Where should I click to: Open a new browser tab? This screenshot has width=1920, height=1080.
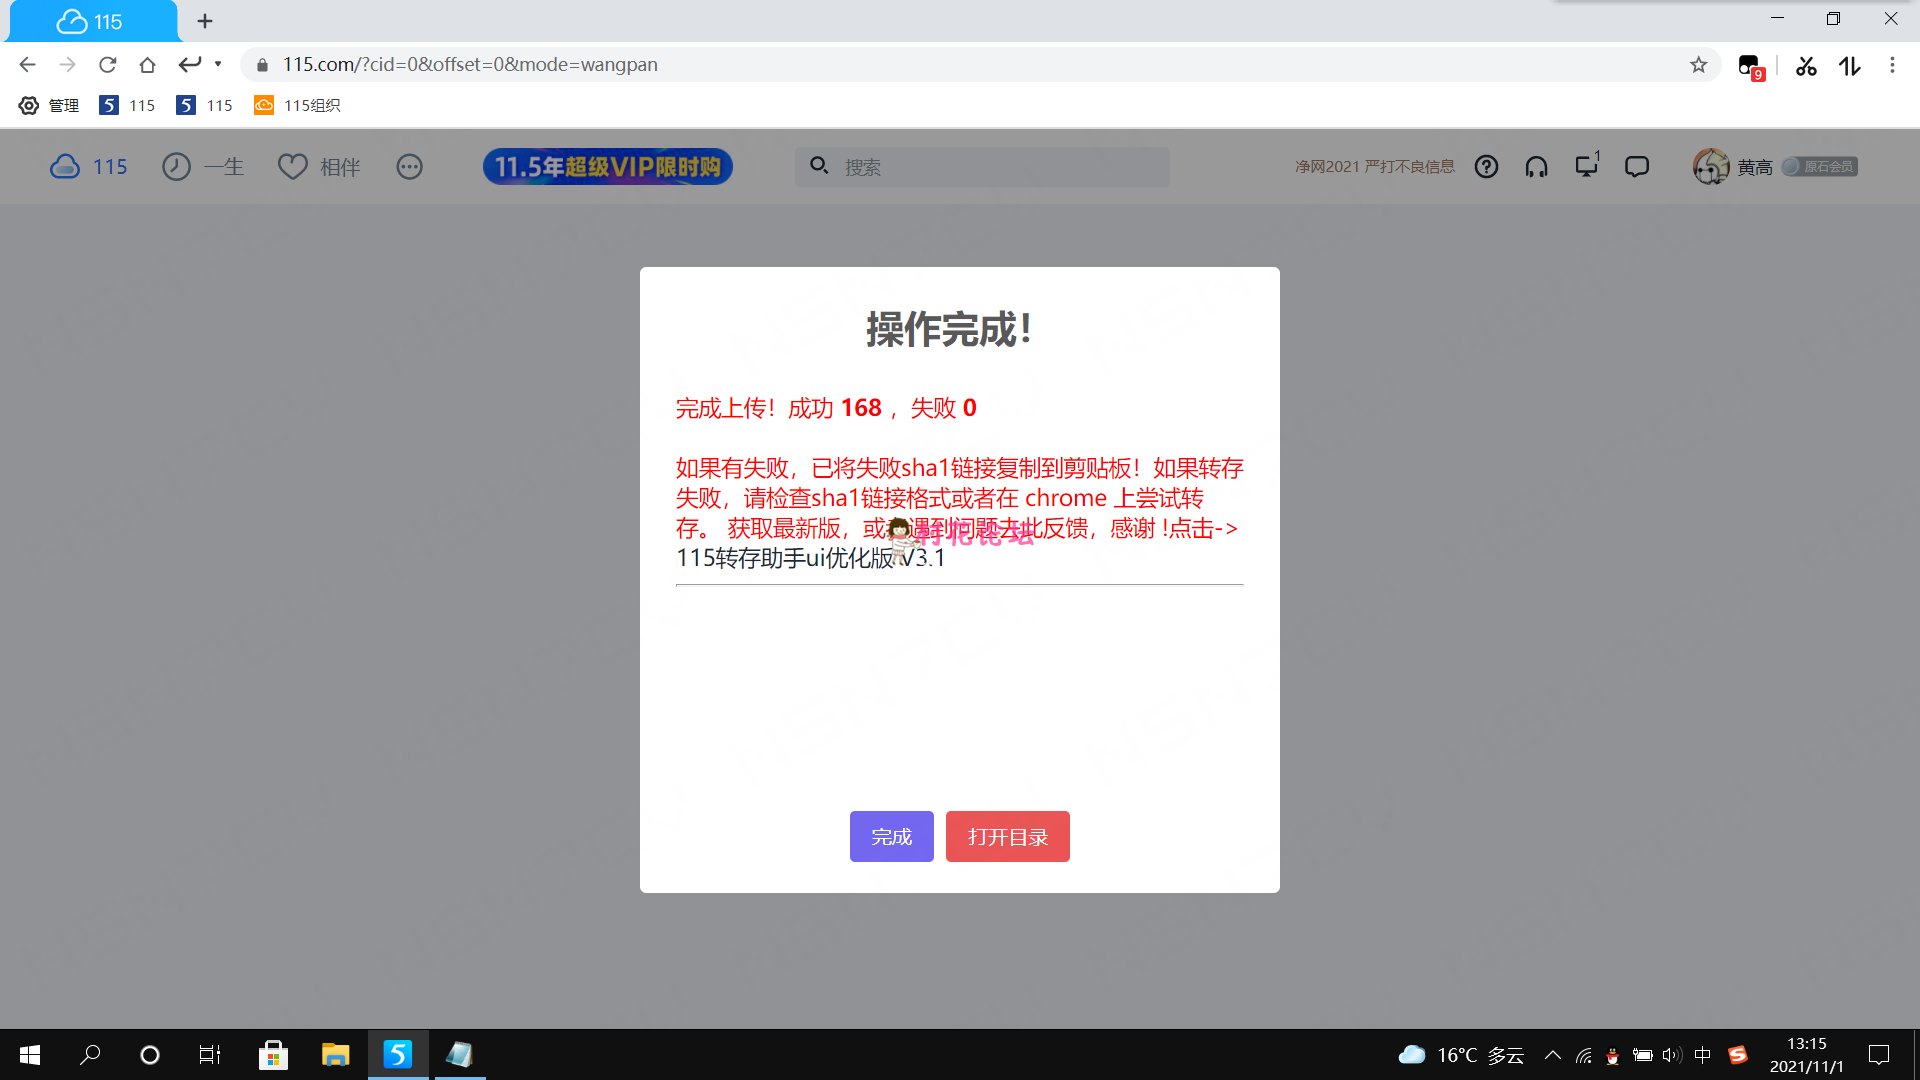205,21
